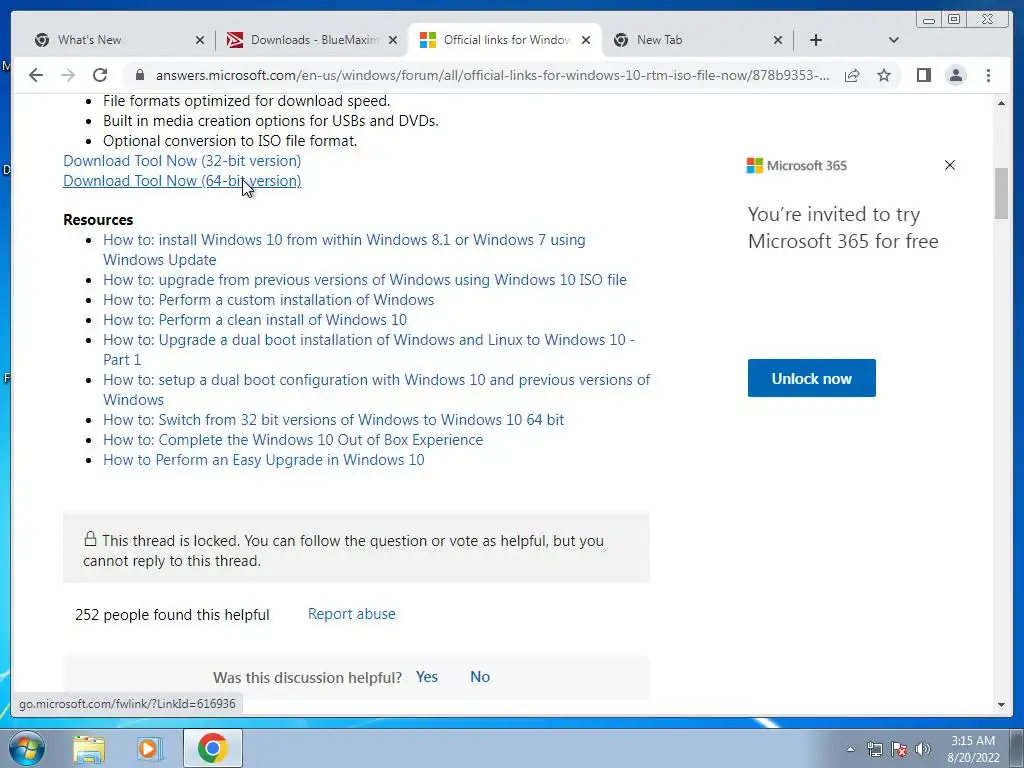This screenshot has height=768, width=1024.
Task: Open Chrome side panel
Action: [x=923, y=75]
